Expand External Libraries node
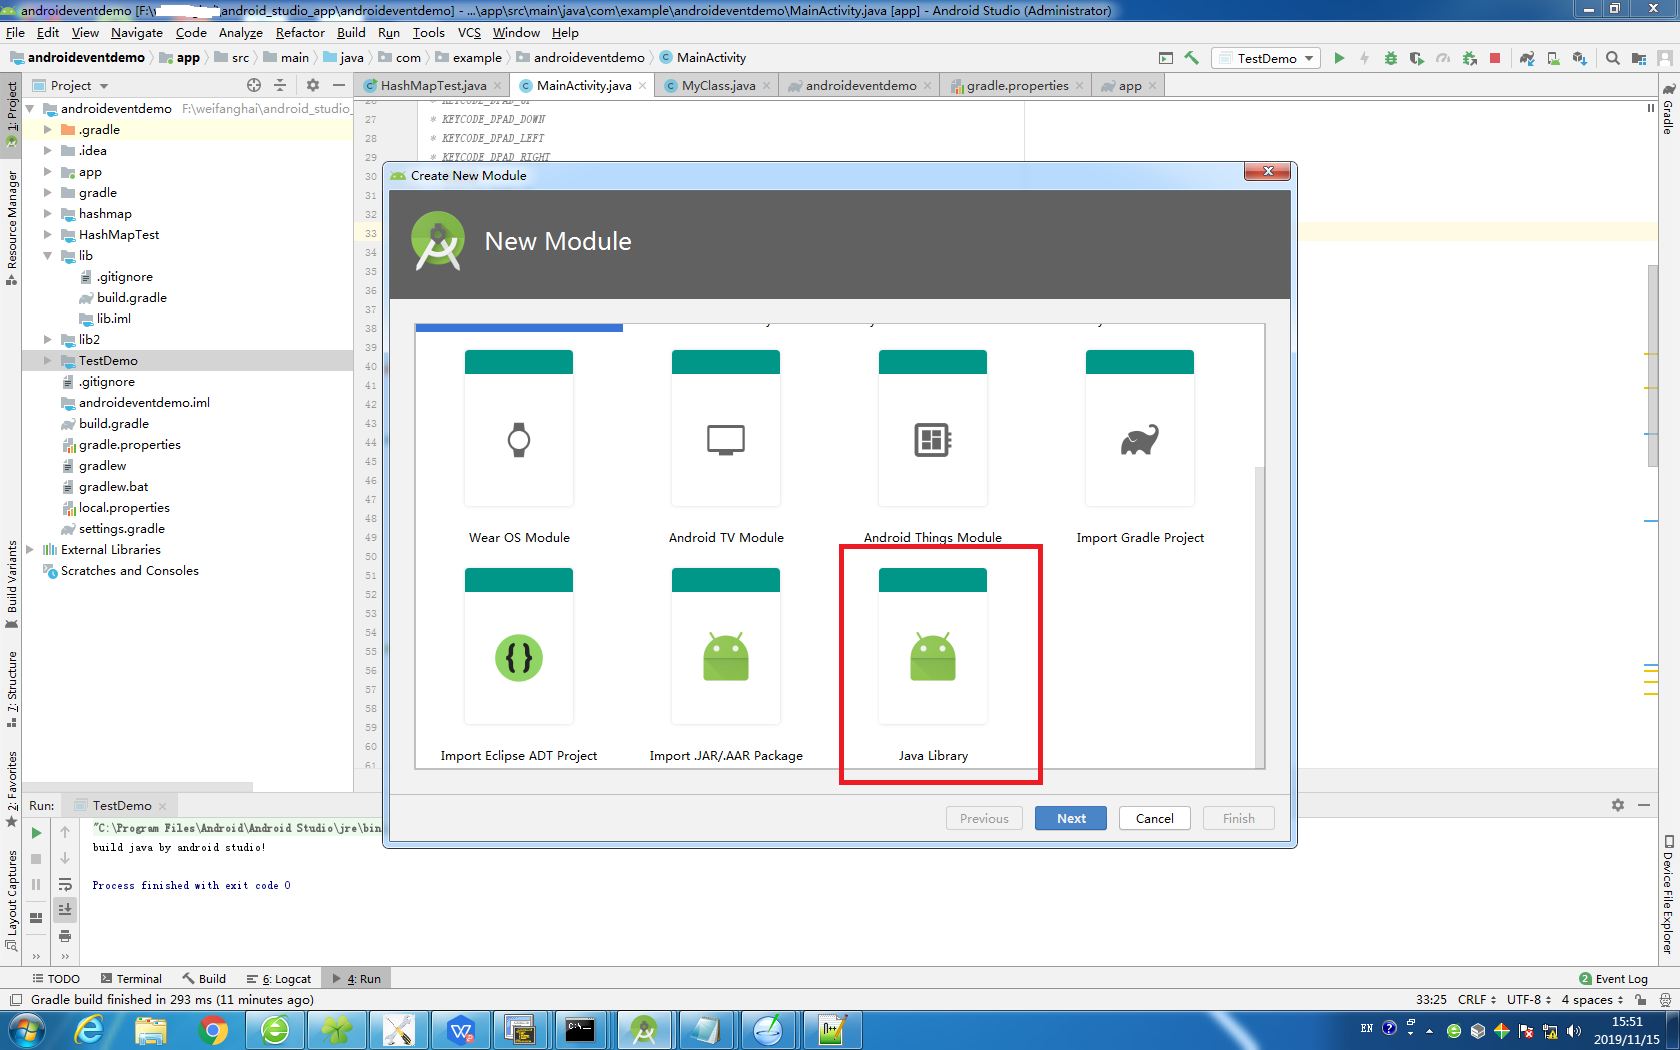 29,549
